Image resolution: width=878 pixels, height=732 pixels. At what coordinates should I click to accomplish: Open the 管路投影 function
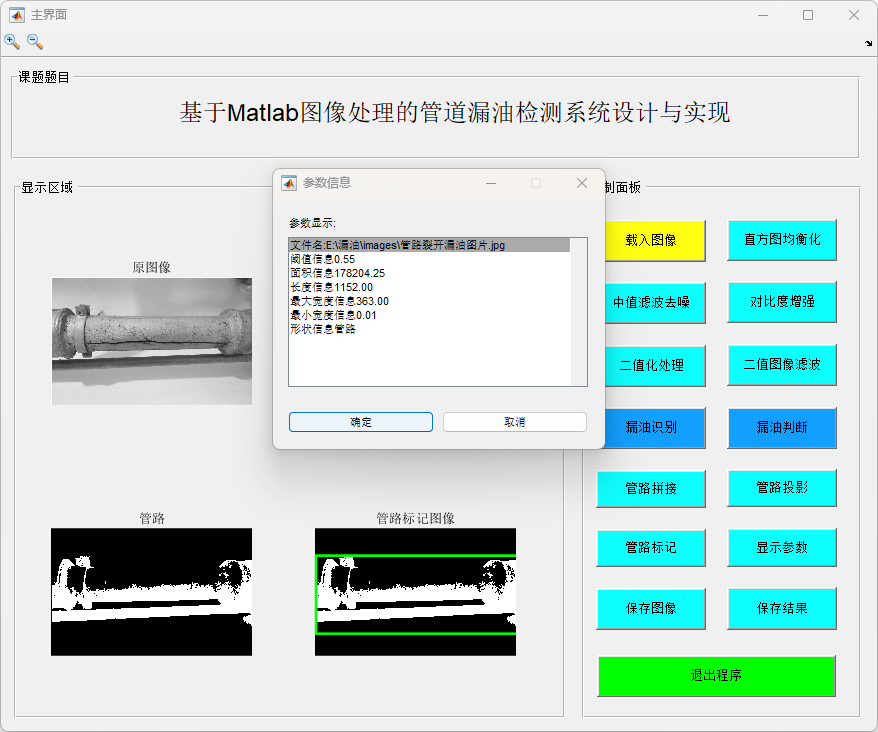click(782, 488)
